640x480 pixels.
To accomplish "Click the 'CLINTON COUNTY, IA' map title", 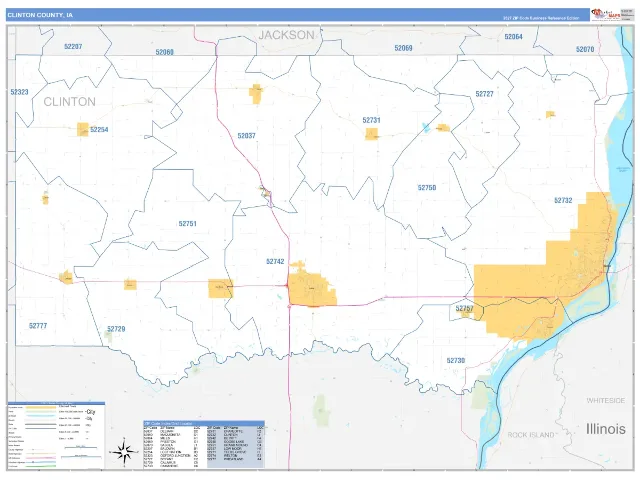I will click(40, 15).
